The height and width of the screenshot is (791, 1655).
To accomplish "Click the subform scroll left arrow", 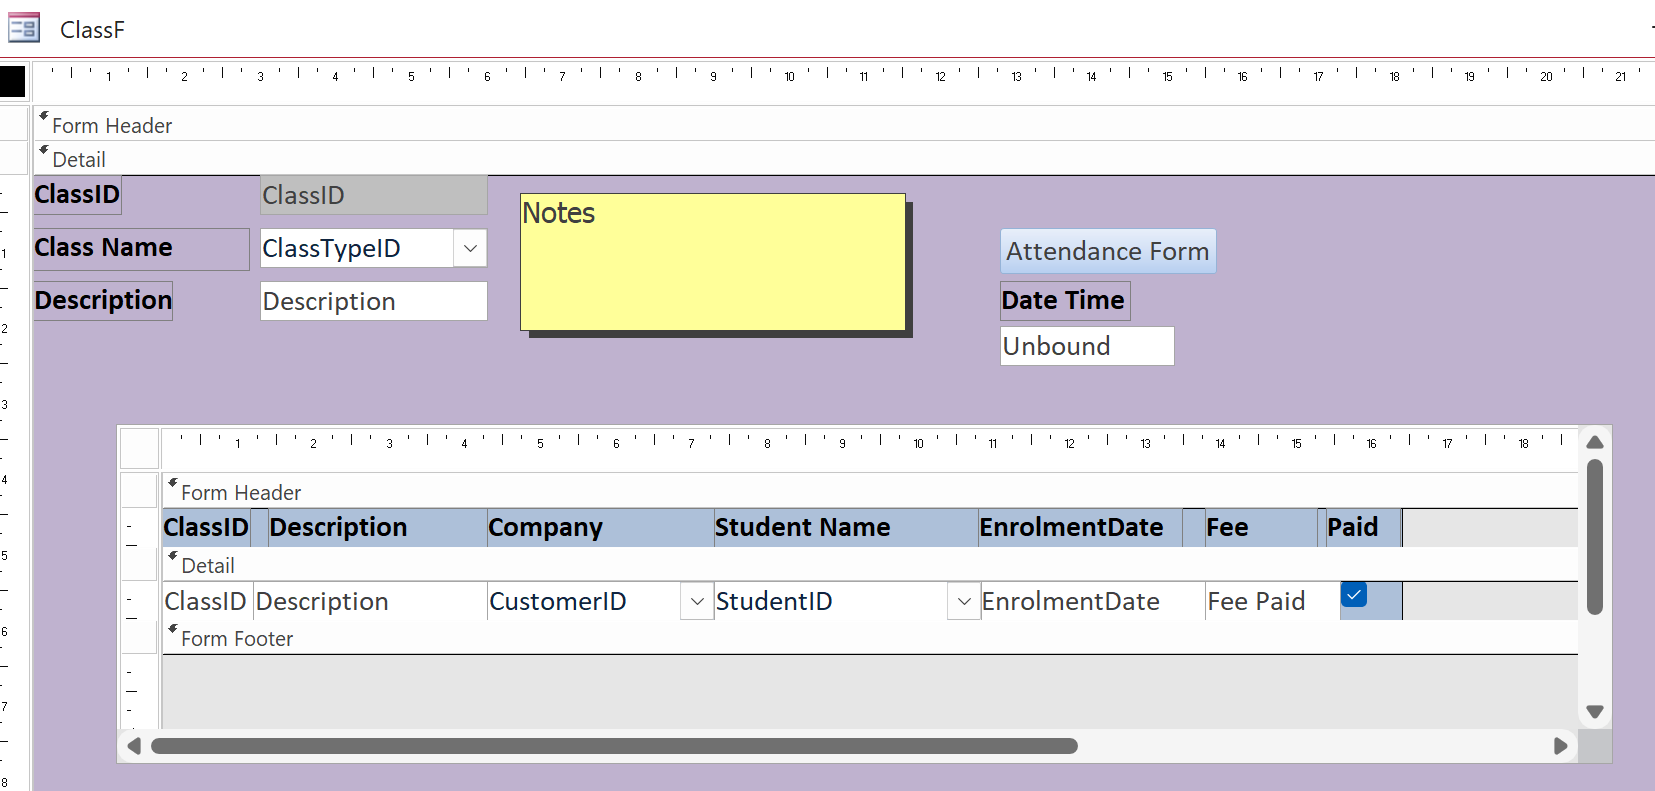I will coord(134,746).
